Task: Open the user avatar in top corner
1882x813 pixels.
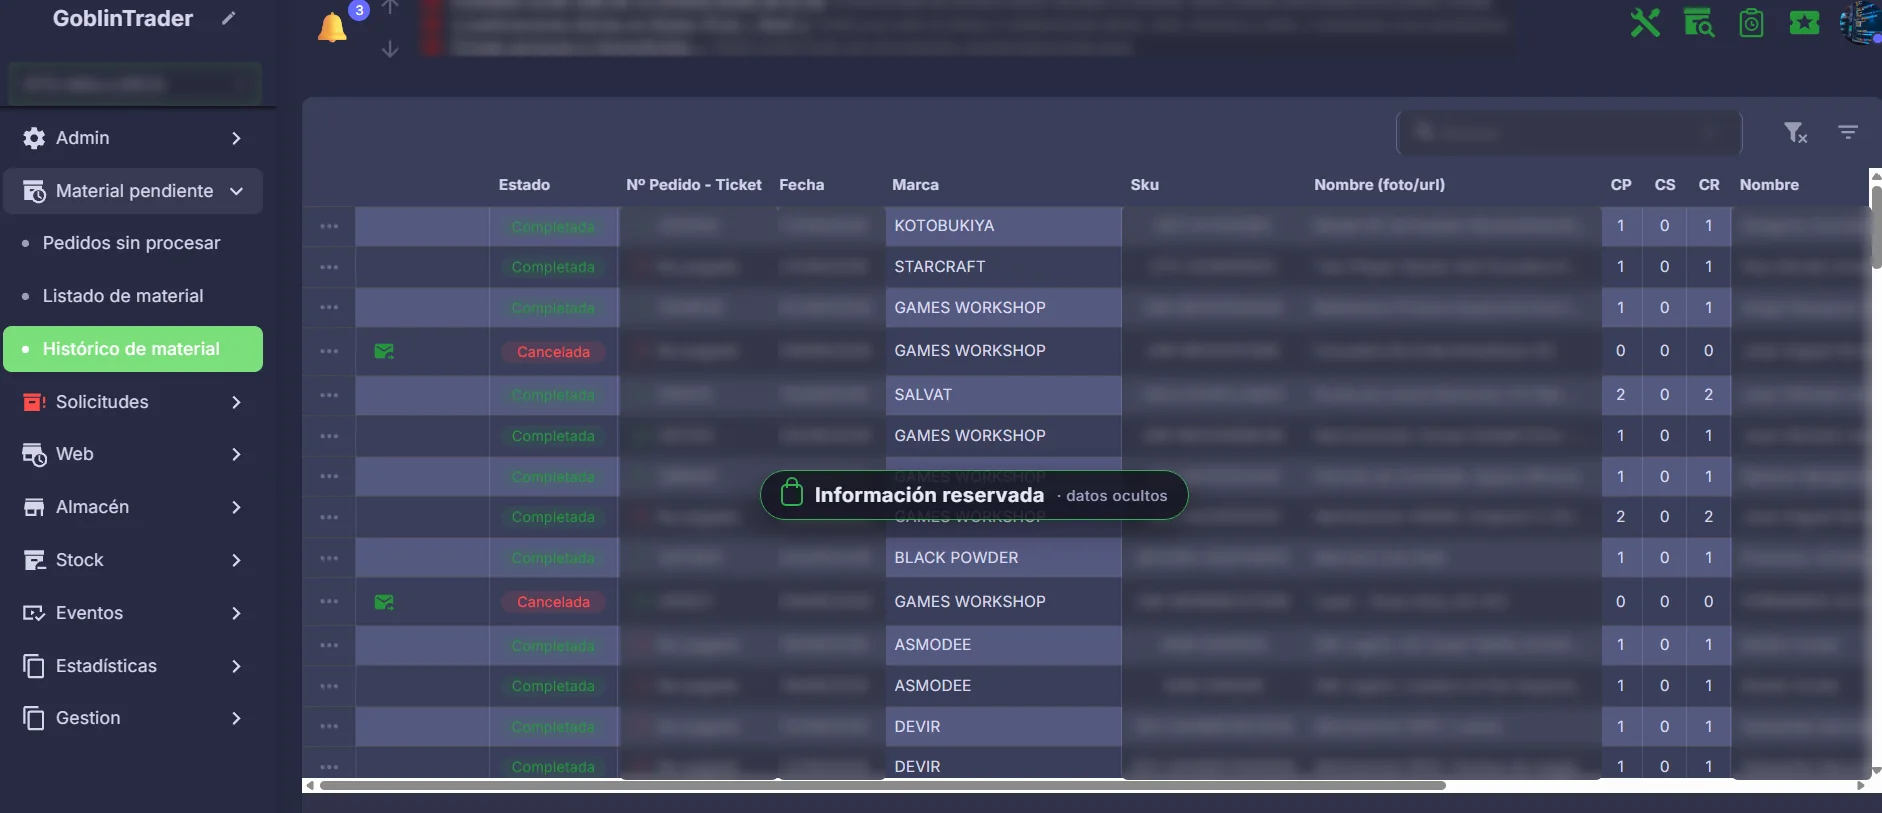Action: pos(1860,22)
